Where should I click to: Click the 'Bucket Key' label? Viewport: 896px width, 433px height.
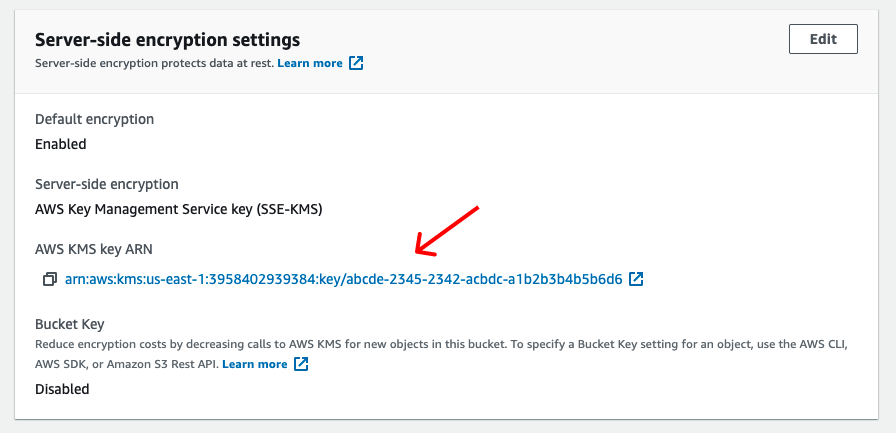tap(69, 325)
